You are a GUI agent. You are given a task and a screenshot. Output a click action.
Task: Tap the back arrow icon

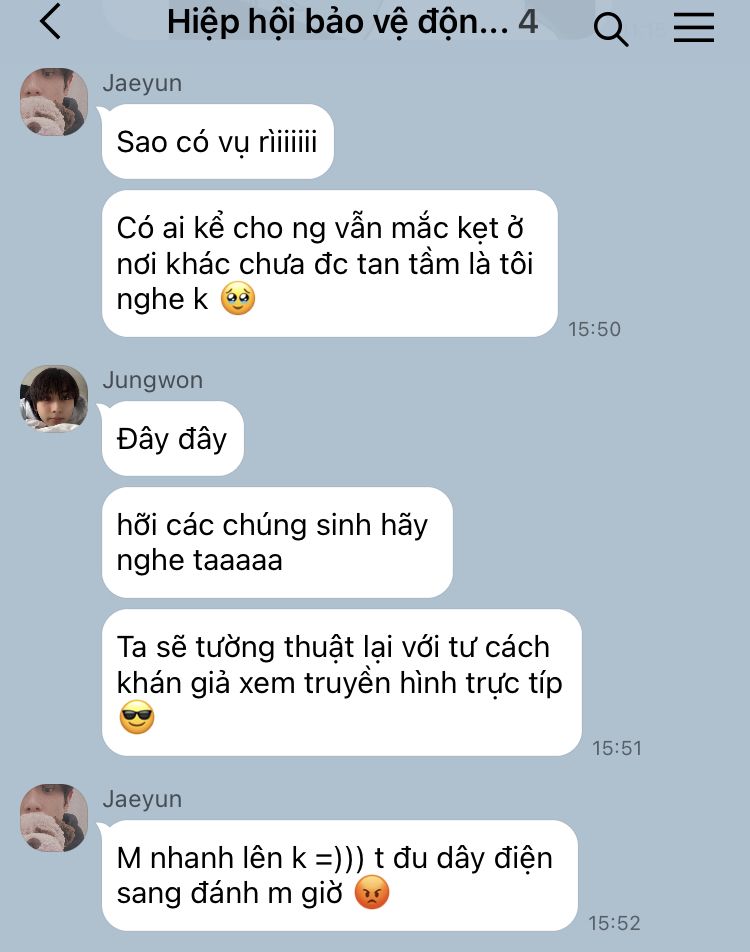click(x=50, y=21)
